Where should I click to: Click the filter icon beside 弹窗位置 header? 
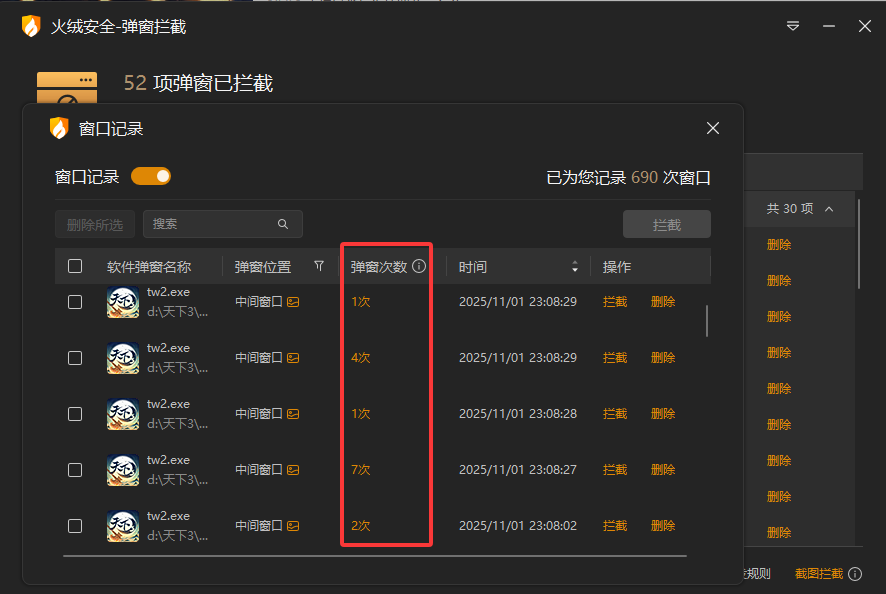(x=319, y=266)
